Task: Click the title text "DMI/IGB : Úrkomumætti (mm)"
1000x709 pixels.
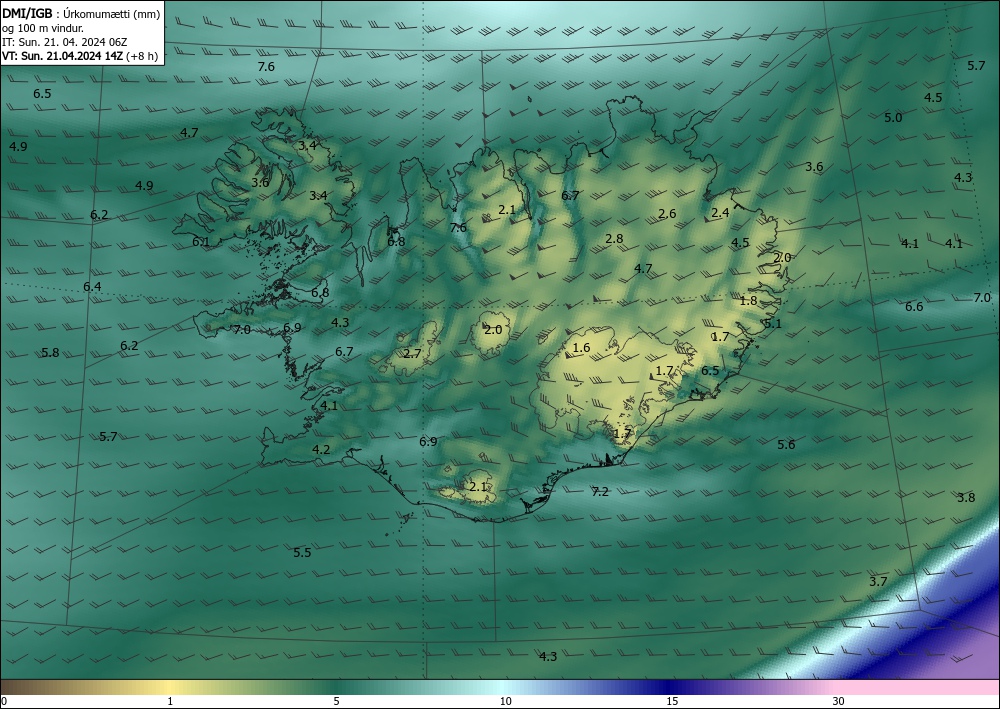Action: click(80, 14)
